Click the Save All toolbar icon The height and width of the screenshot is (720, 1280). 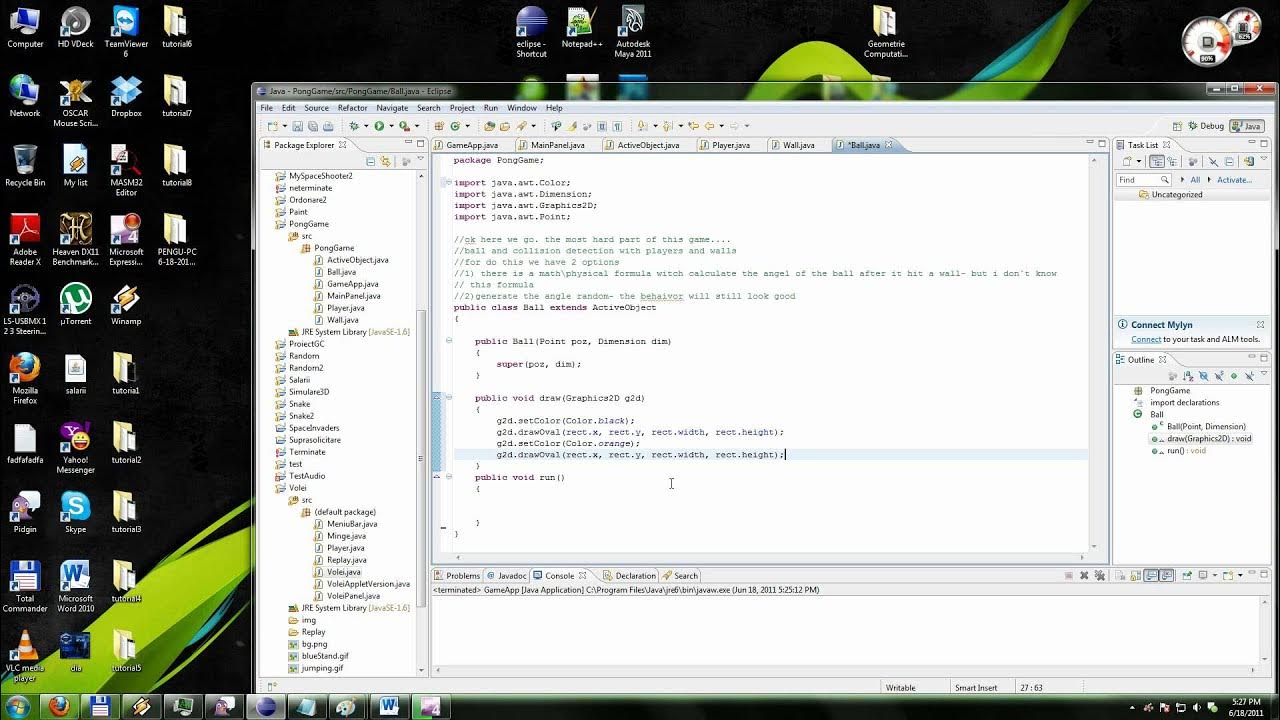pyautogui.click(x=313, y=126)
